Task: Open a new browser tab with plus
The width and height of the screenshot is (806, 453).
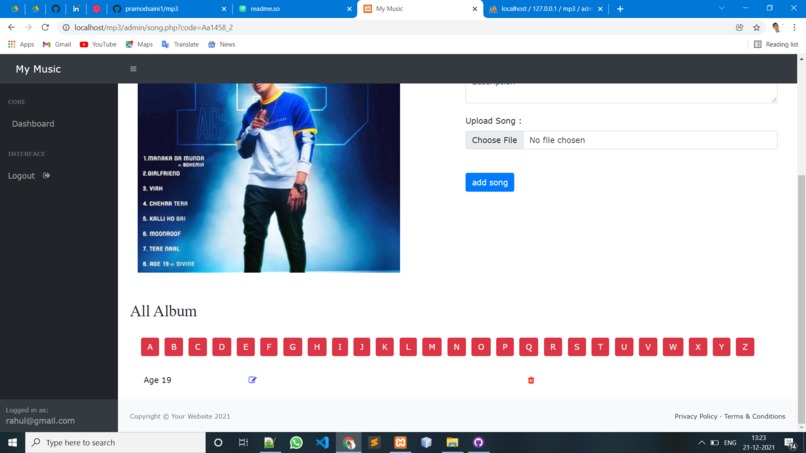Action: (620, 9)
